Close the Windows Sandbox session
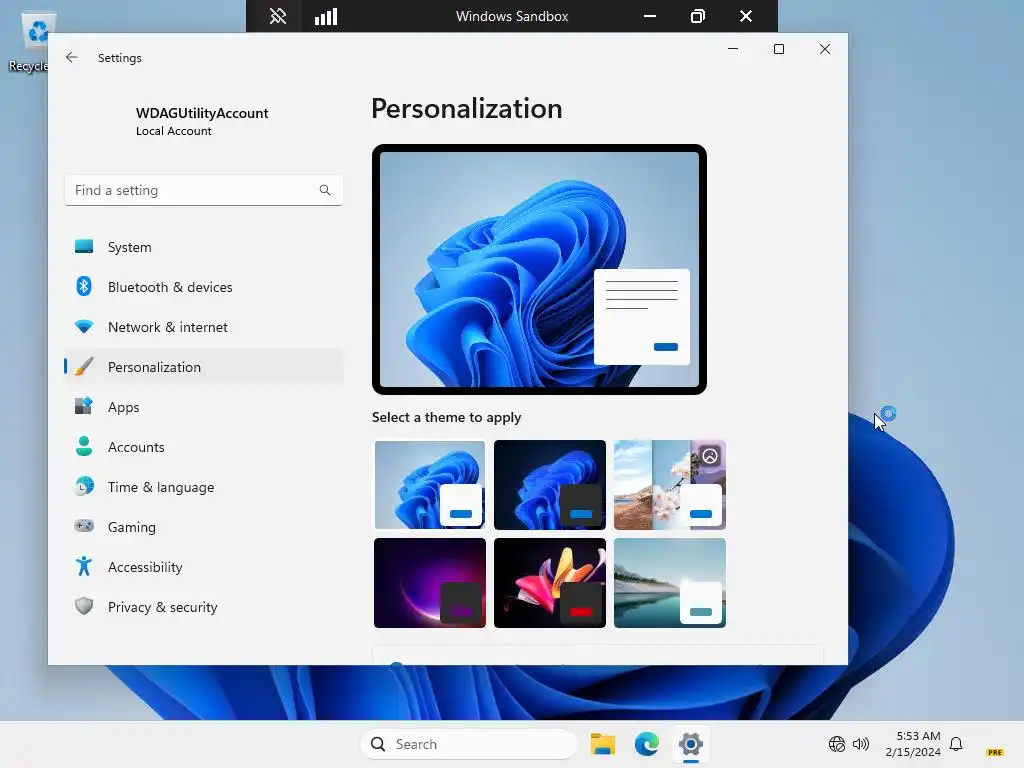The width and height of the screenshot is (1024, 768). 746,16
